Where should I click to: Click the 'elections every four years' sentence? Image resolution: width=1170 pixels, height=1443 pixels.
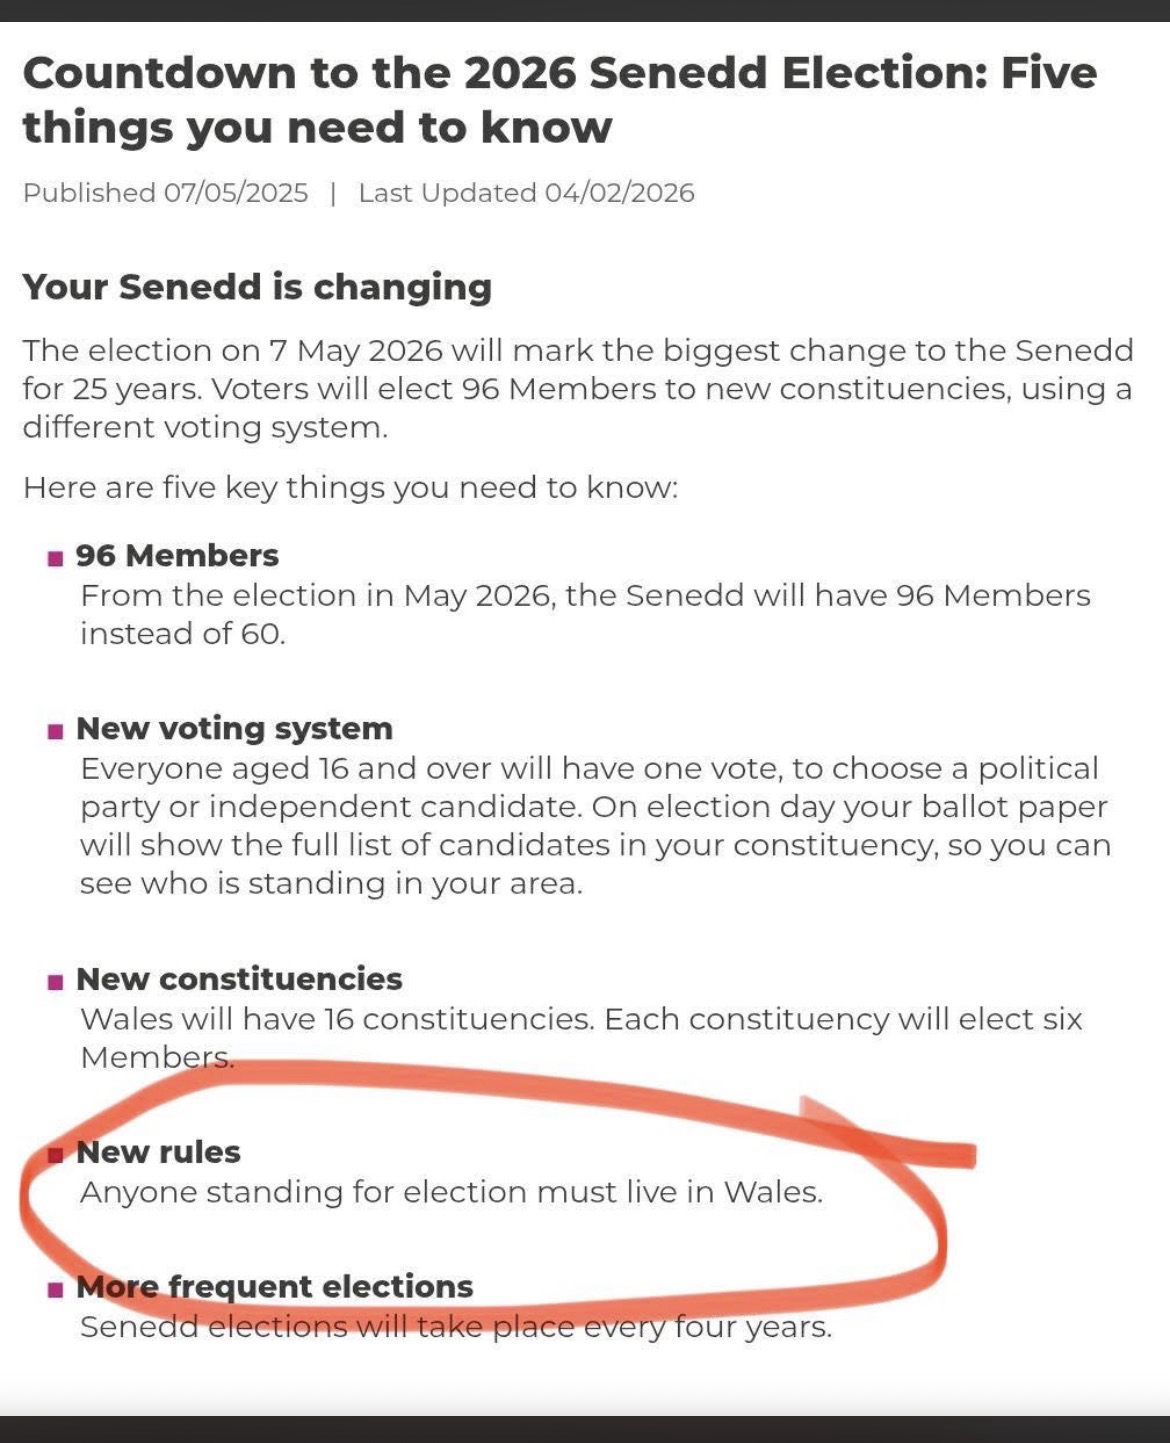455,1327
